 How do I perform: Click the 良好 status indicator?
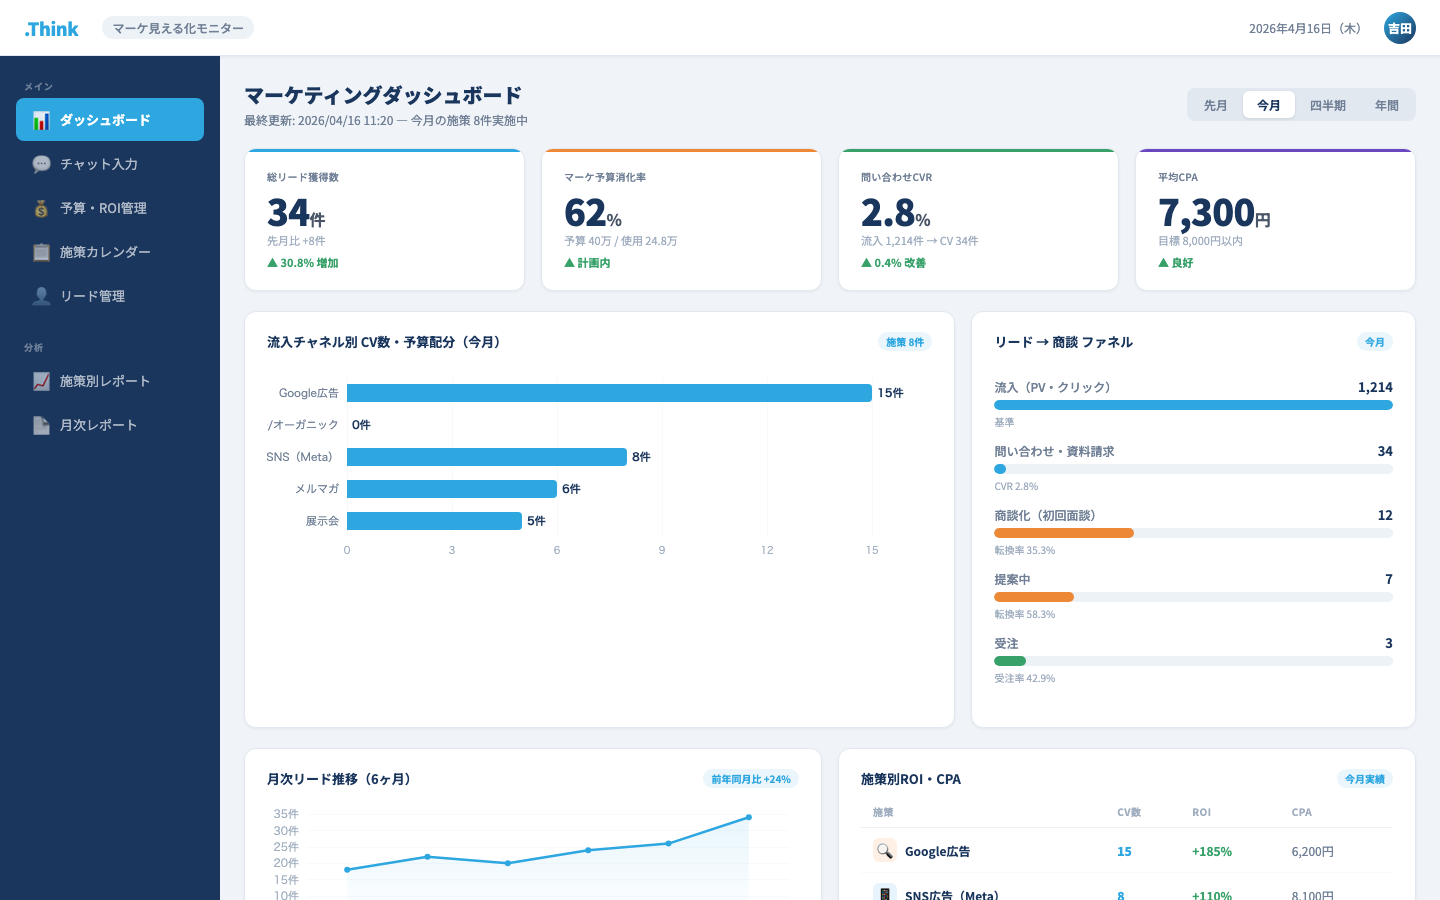coord(1176,263)
